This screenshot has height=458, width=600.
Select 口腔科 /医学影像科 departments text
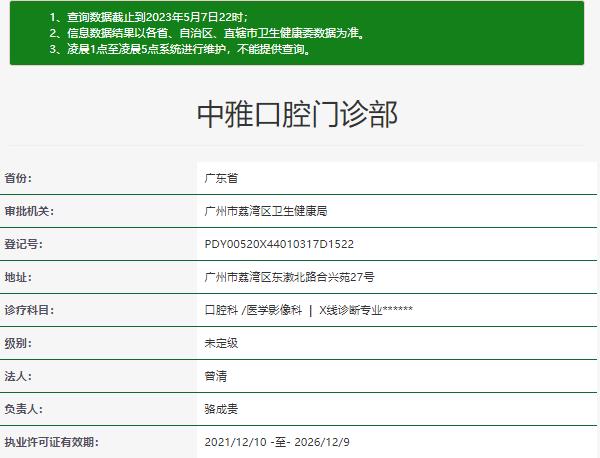(253, 310)
